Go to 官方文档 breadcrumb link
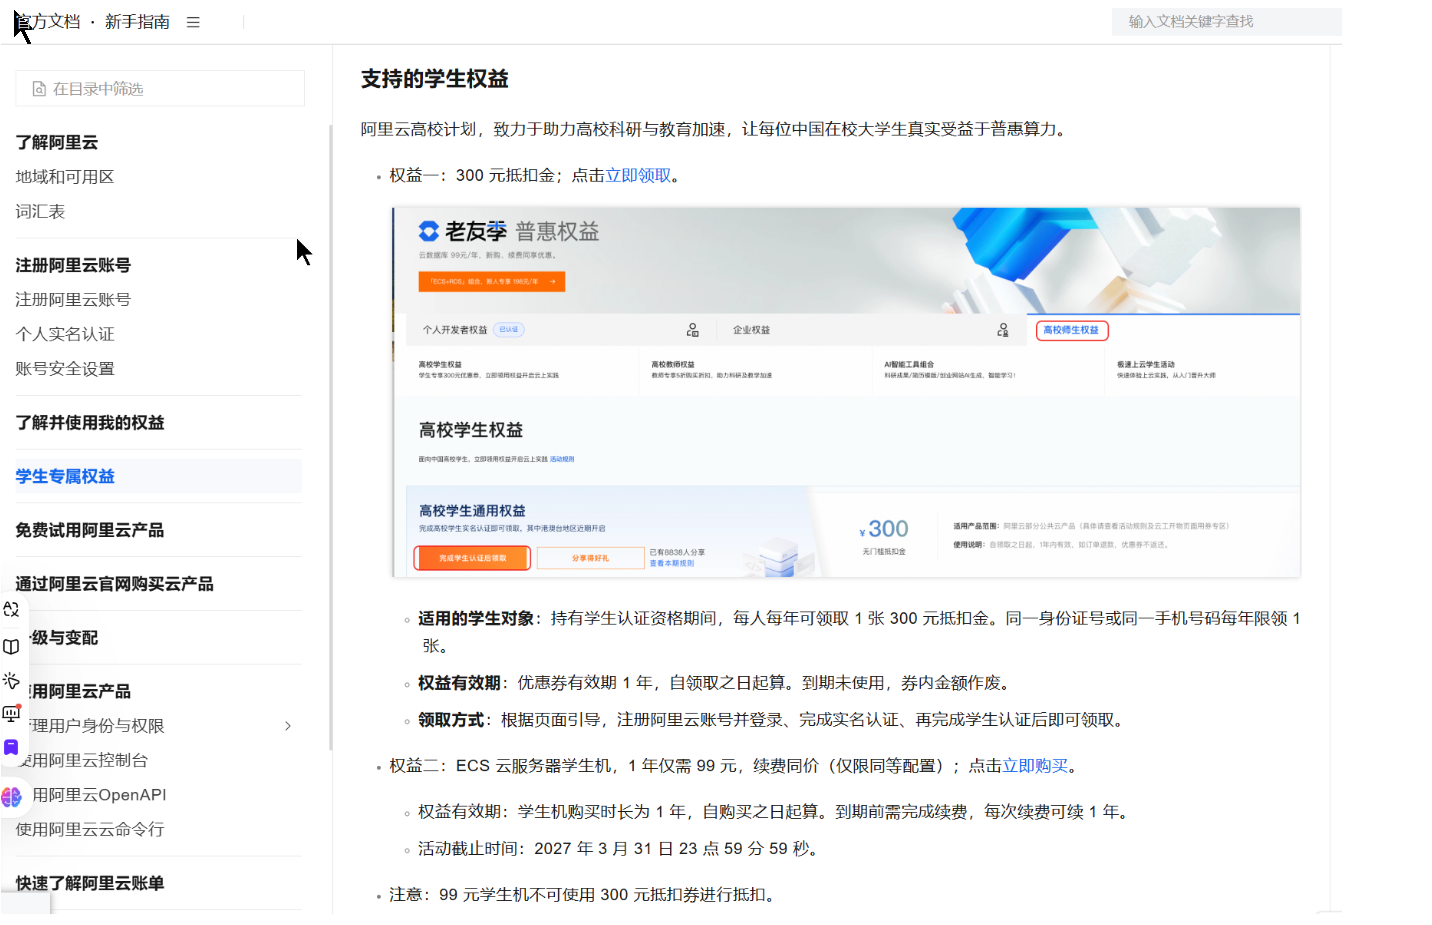This screenshot has width=1432, height=925. 47,22
